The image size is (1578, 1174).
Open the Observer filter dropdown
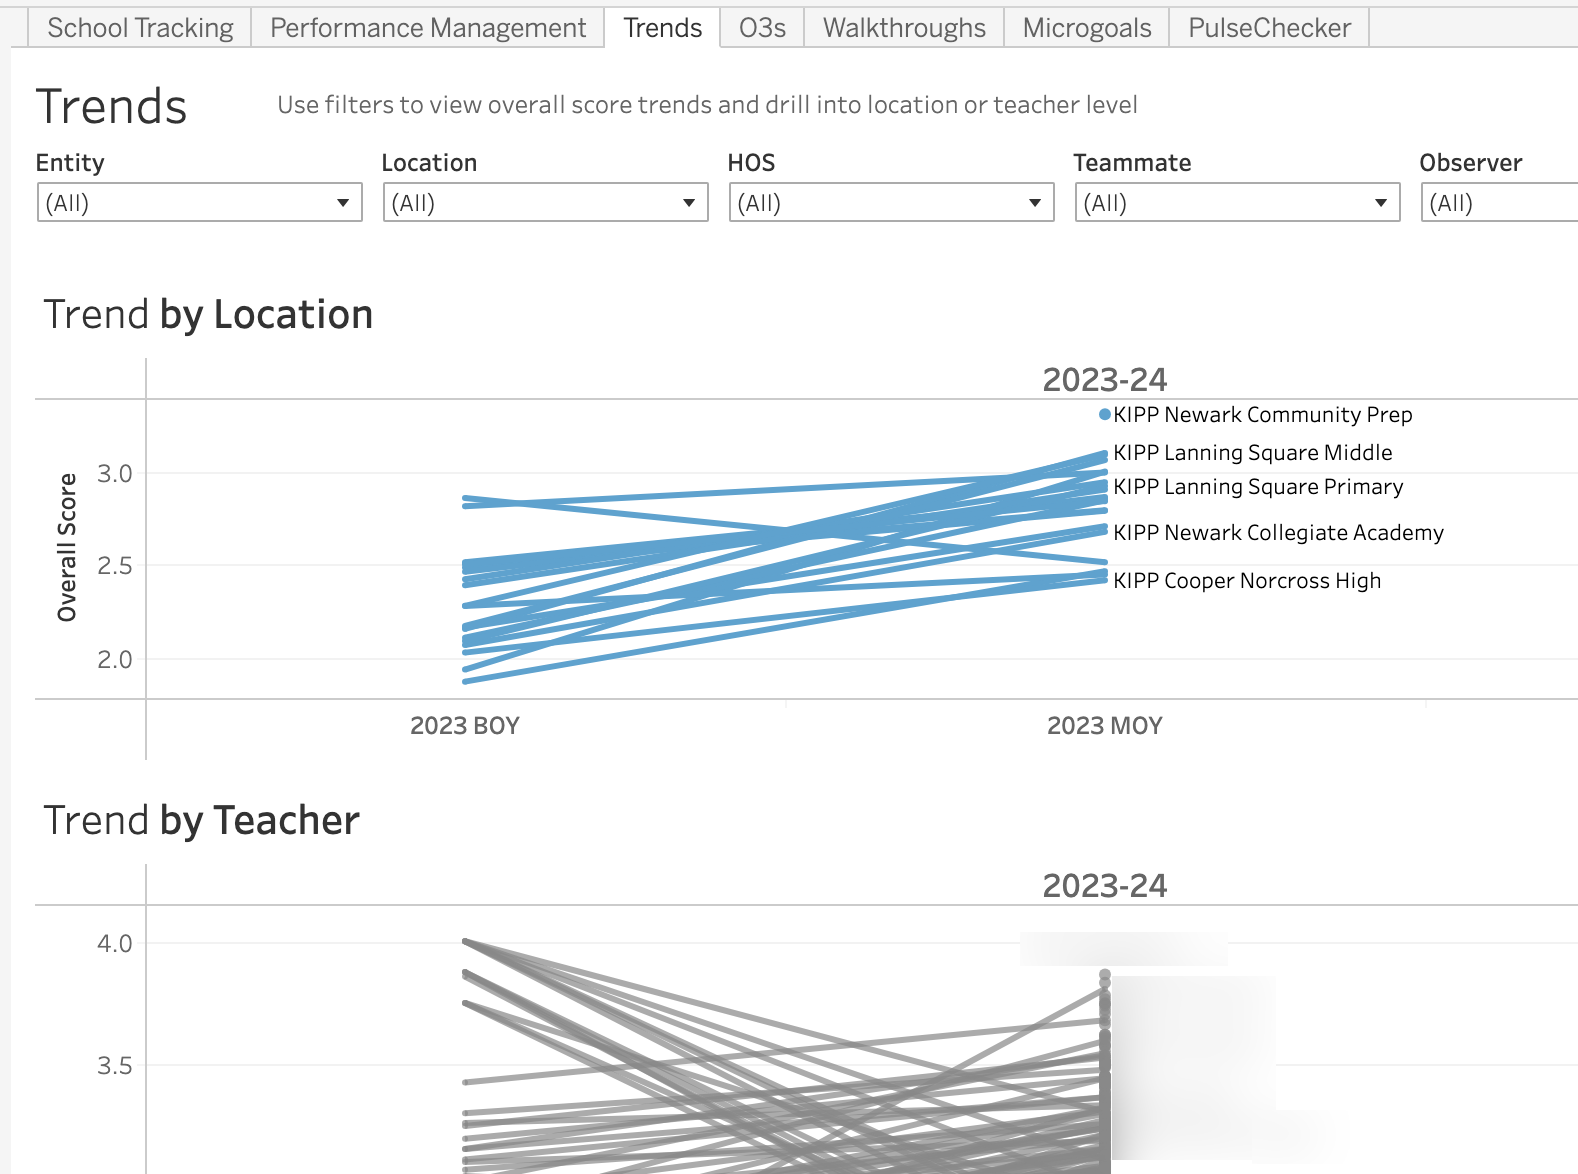1500,203
